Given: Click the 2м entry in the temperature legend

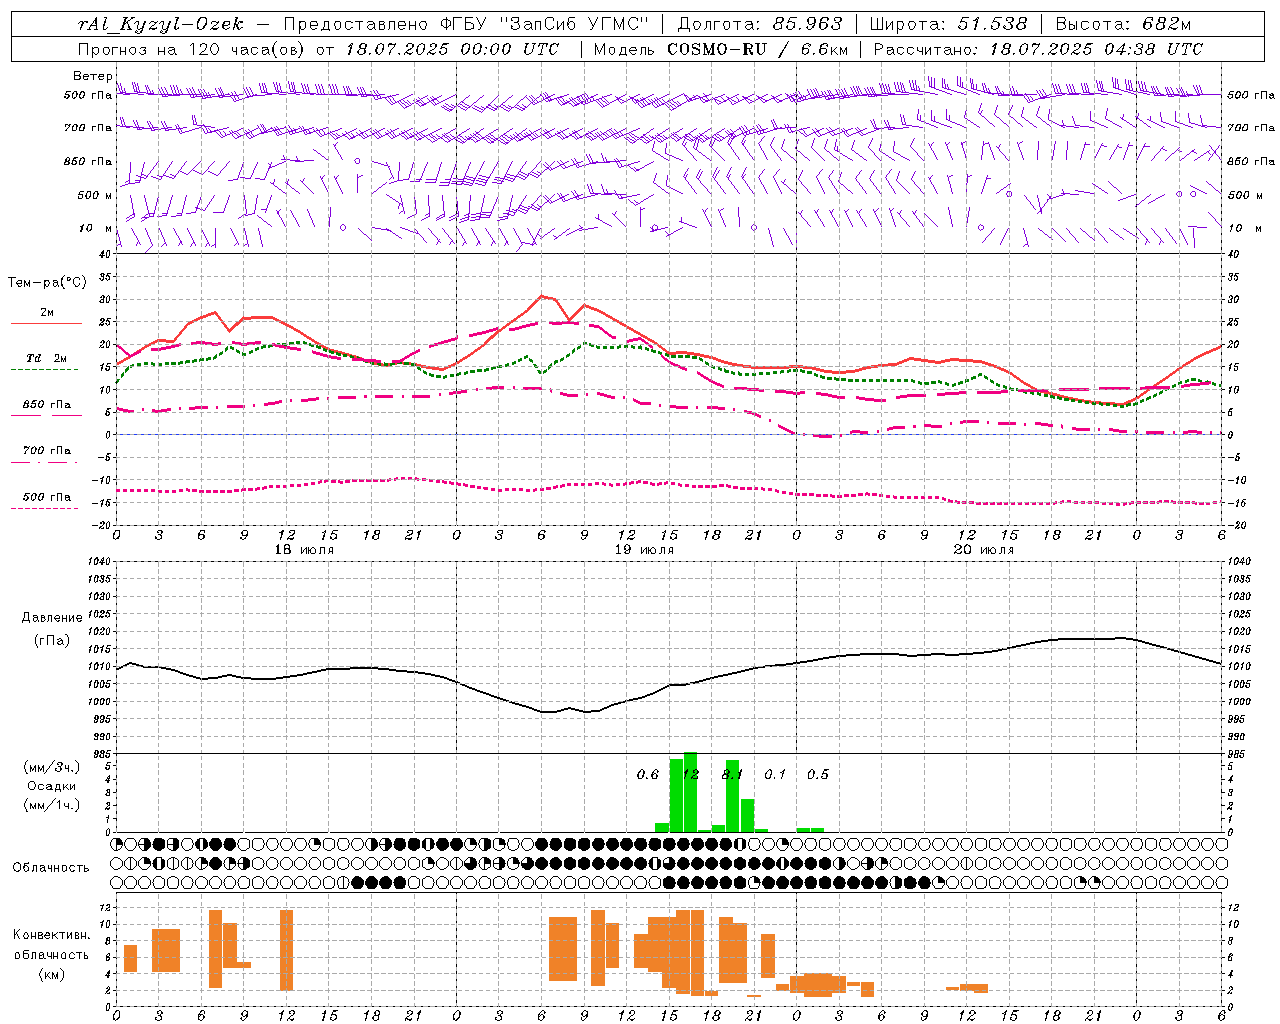Looking at the screenshot, I should (47, 313).
